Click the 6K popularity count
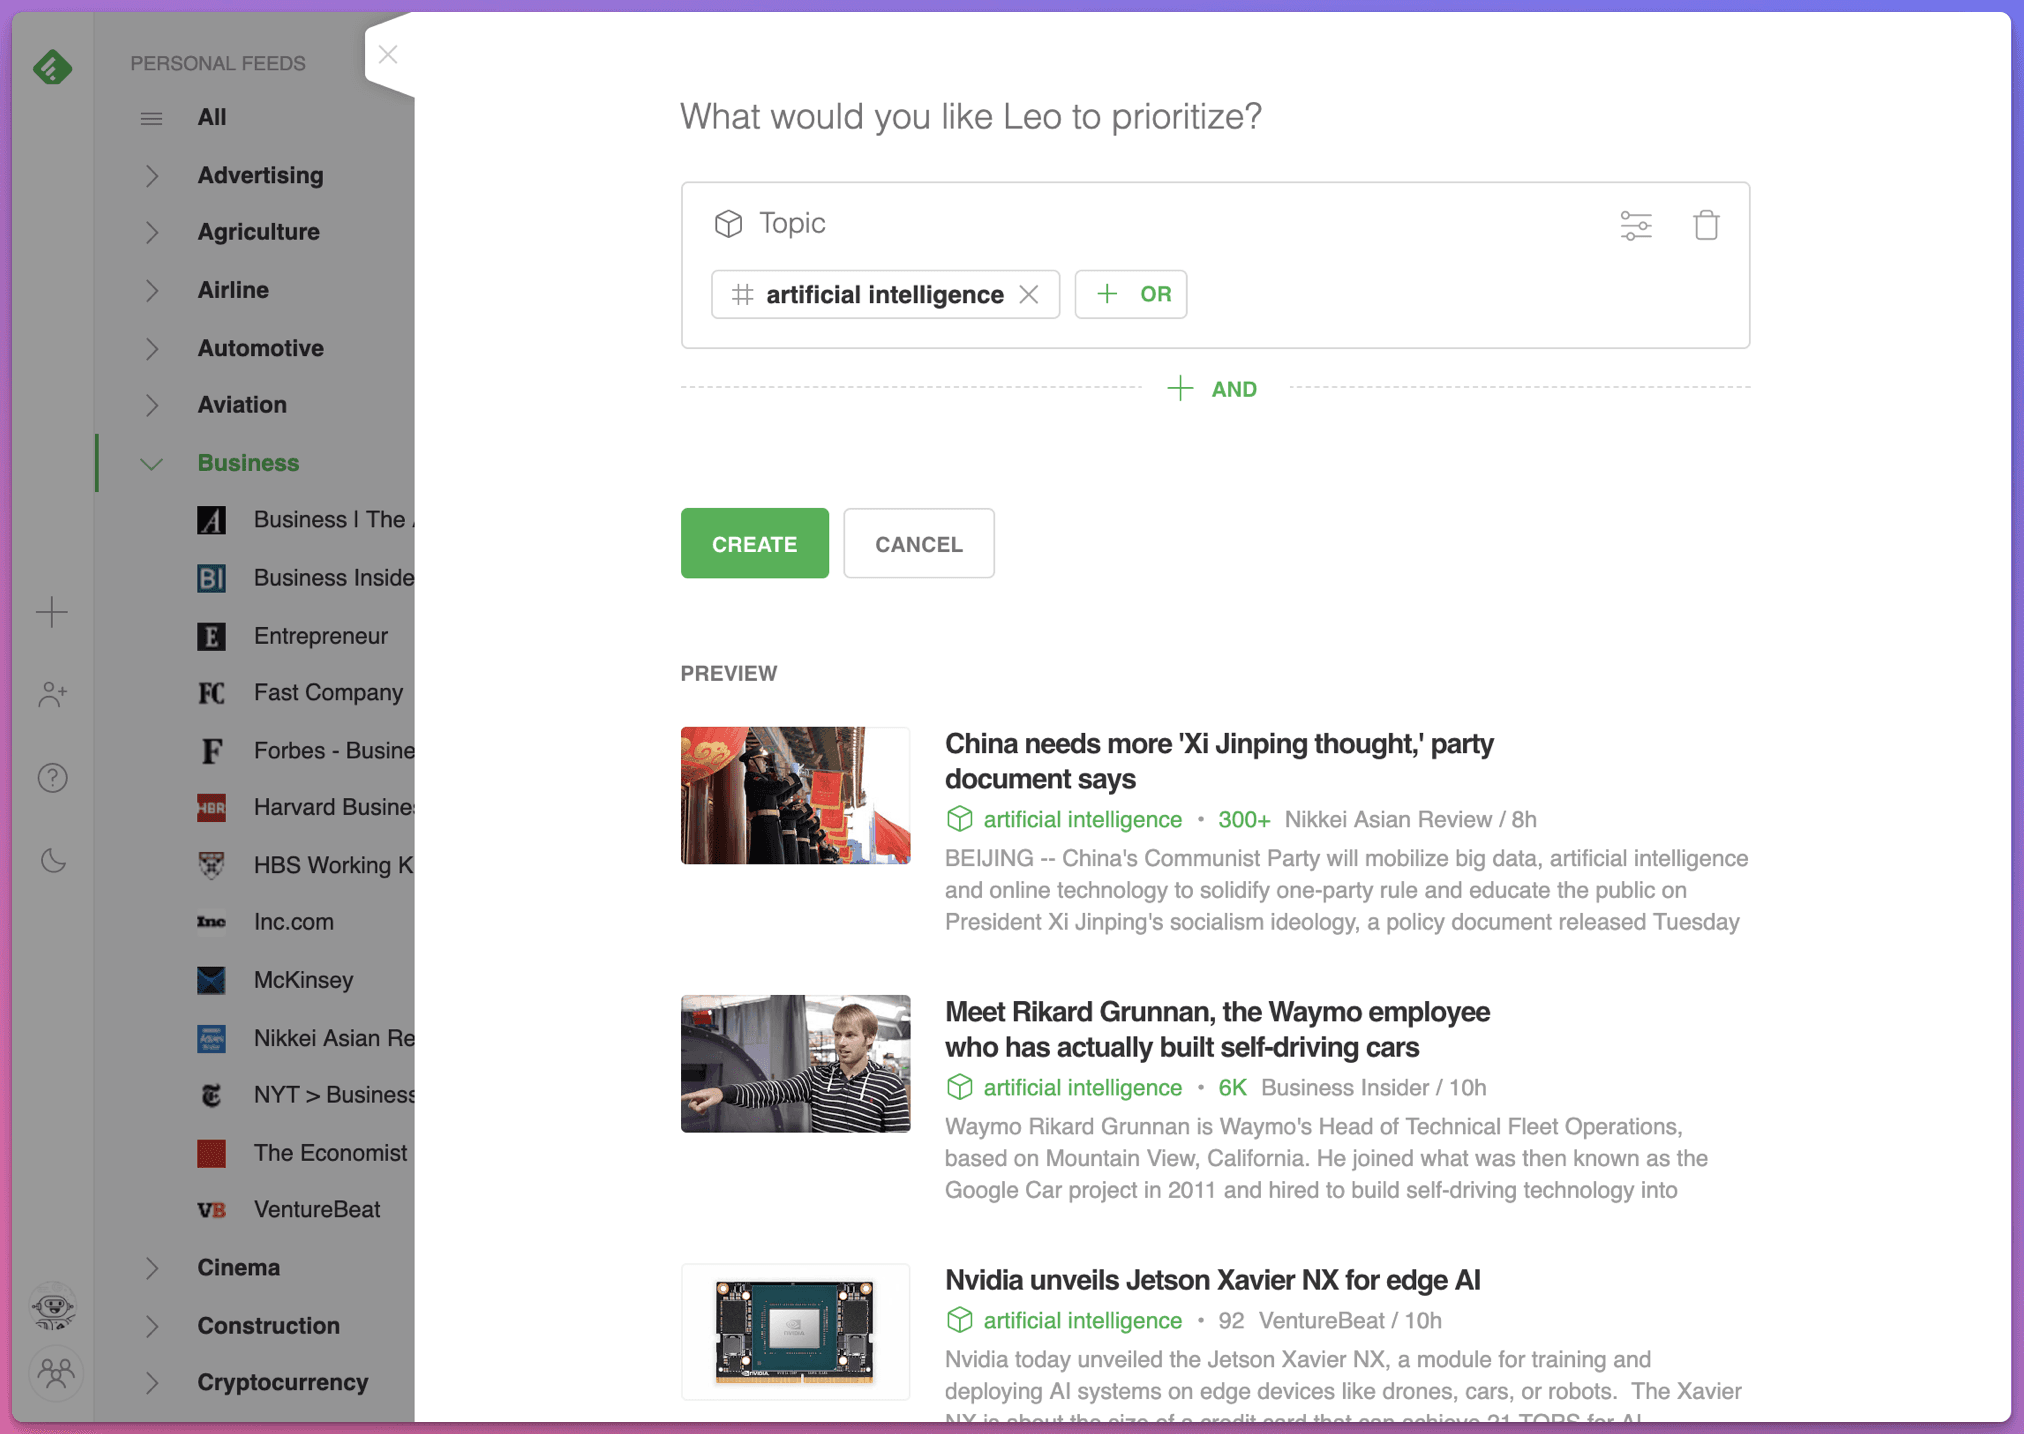The height and width of the screenshot is (1434, 2024). (1232, 1088)
